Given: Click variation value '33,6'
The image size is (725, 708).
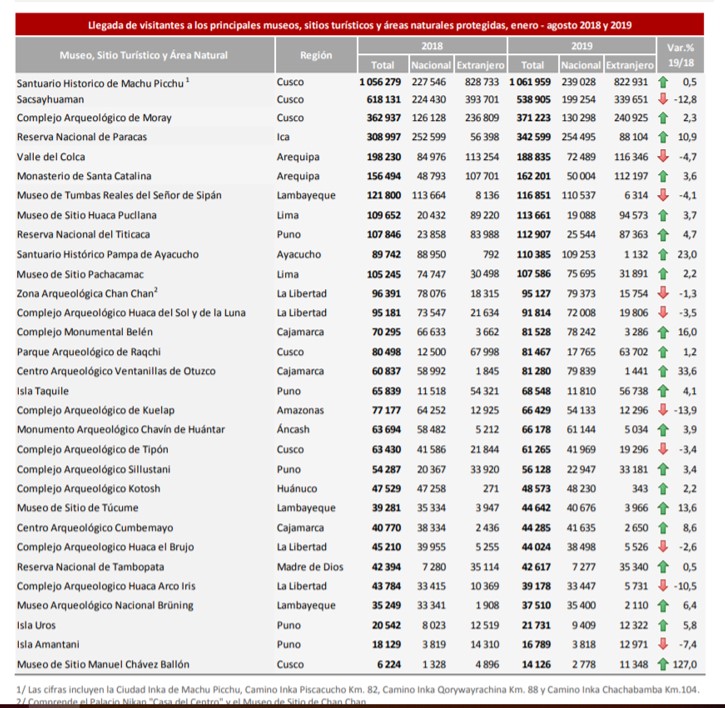Looking at the screenshot, I should pyautogui.click(x=687, y=371).
